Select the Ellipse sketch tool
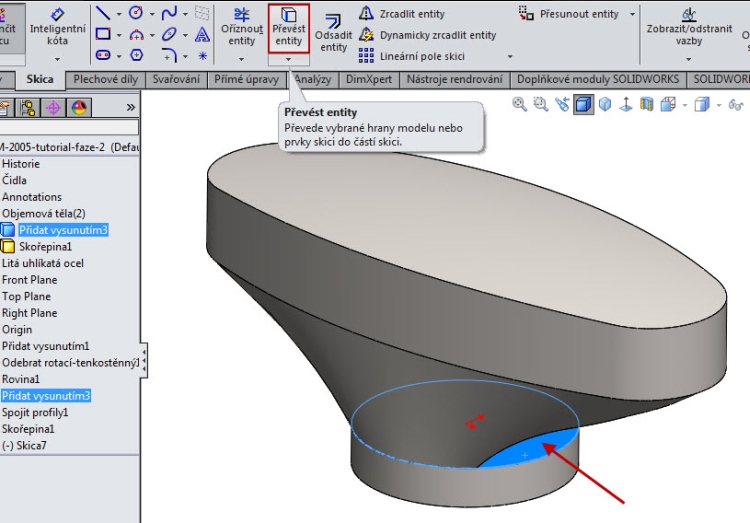This screenshot has height=523, width=750. [x=169, y=34]
